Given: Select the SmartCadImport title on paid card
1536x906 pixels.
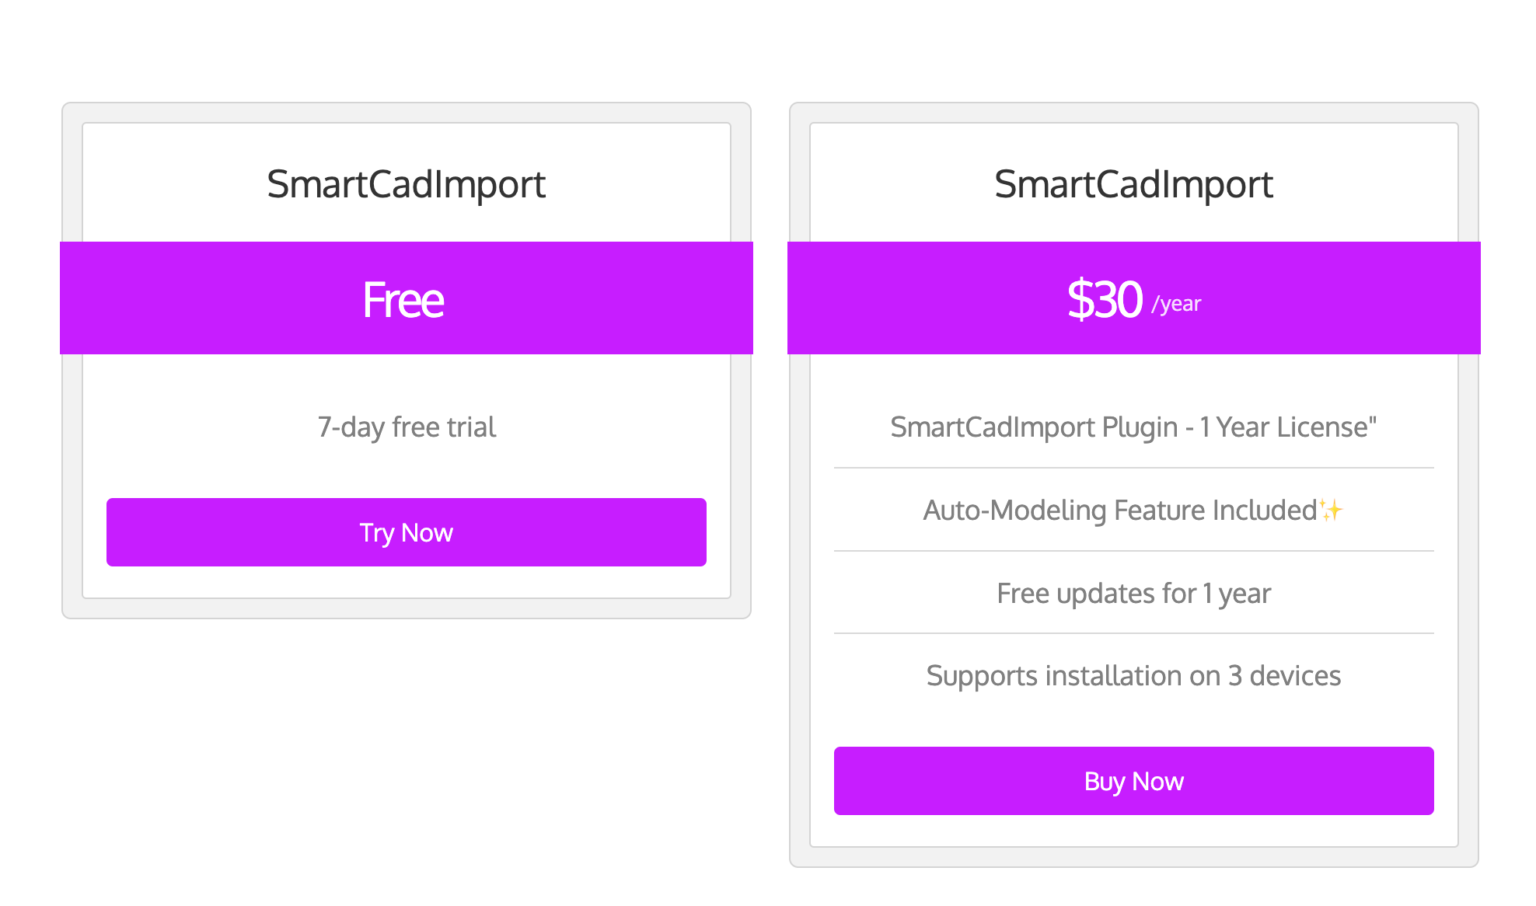Looking at the screenshot, I should click(x=1133, y=185).
